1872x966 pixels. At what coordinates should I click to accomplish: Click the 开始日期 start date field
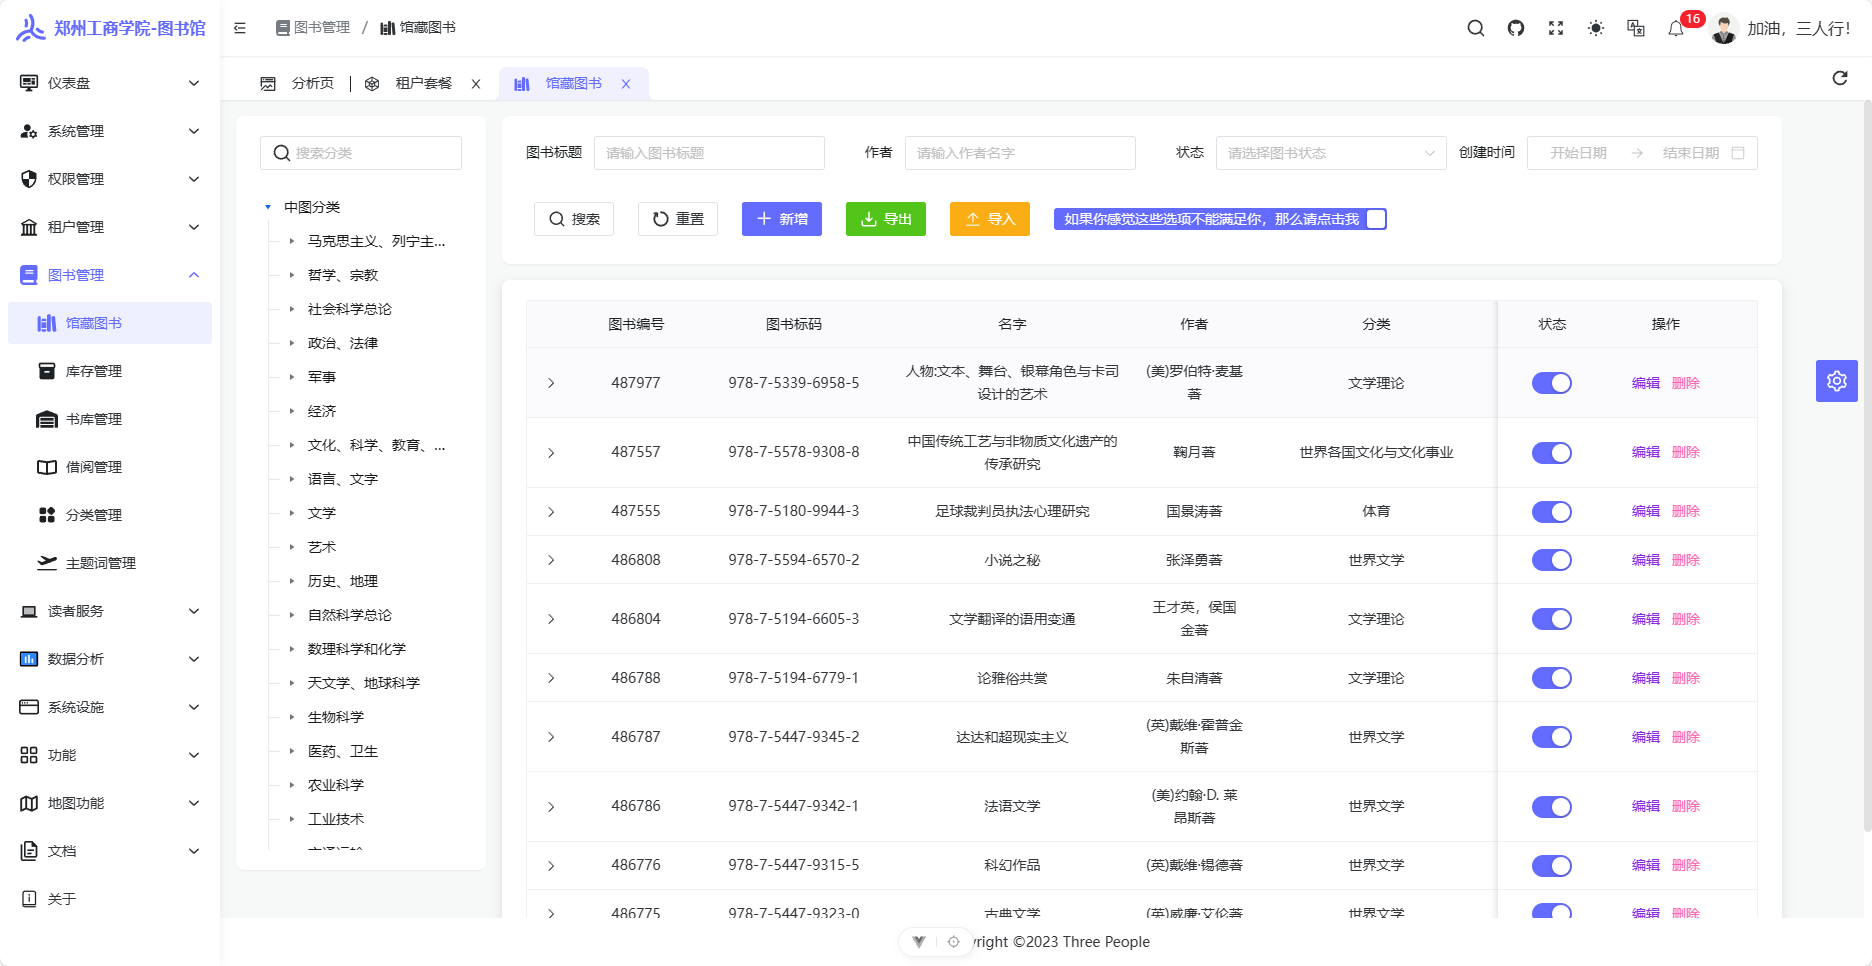(x=1578, y=153)
